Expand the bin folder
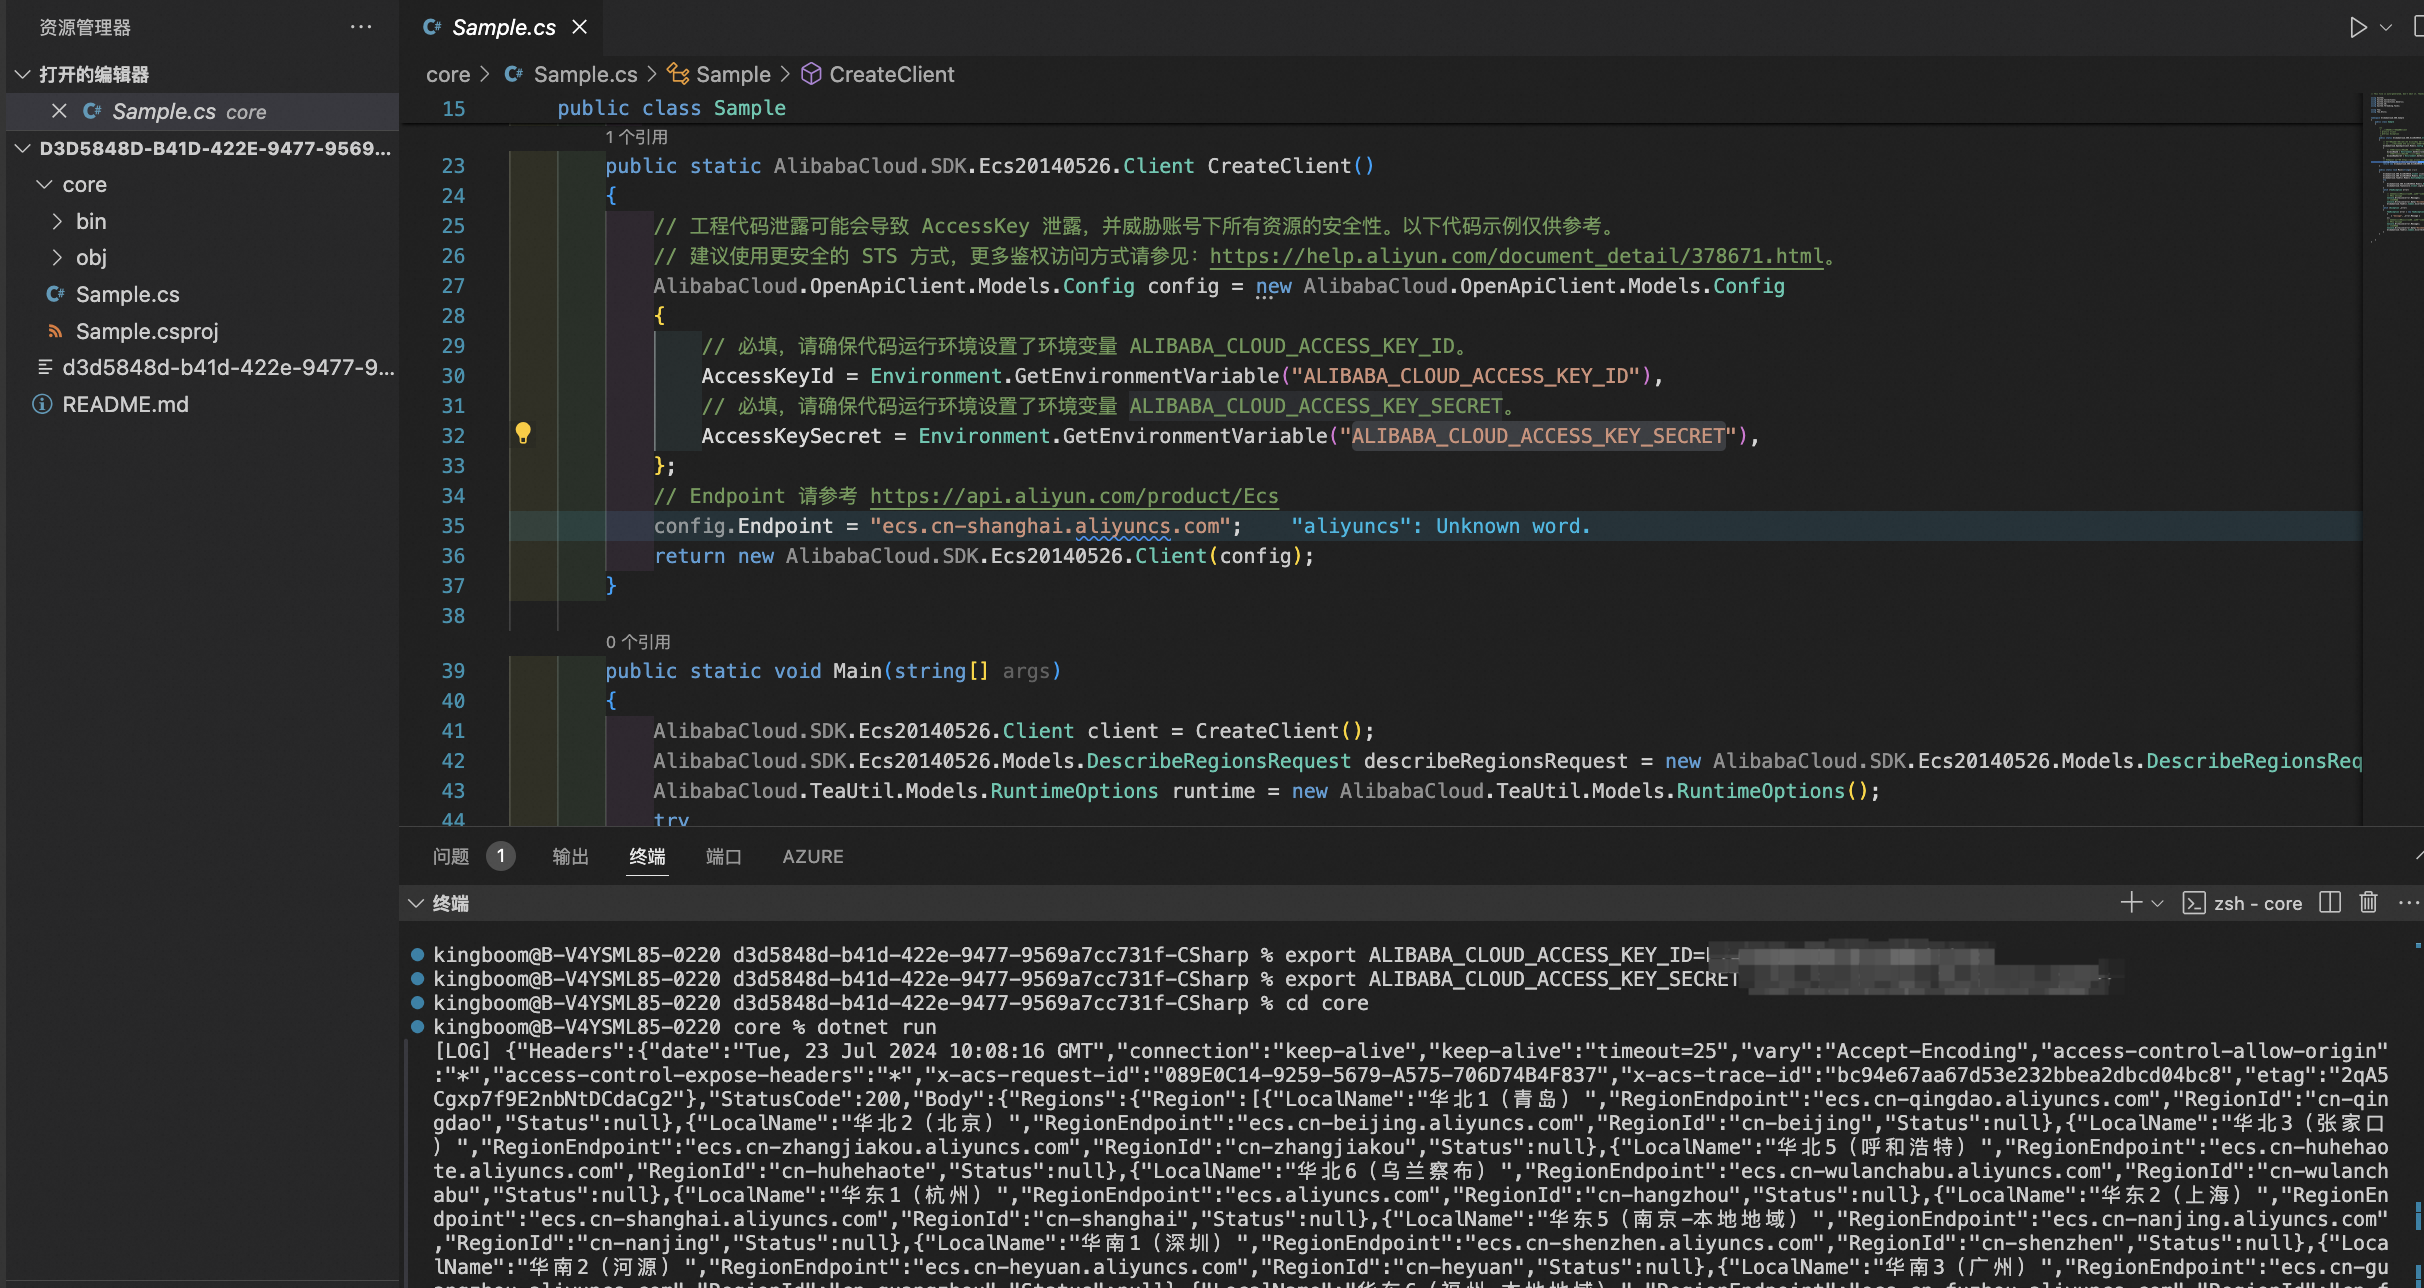Screen dimensions: 2424x1288 tap(57, 221)
